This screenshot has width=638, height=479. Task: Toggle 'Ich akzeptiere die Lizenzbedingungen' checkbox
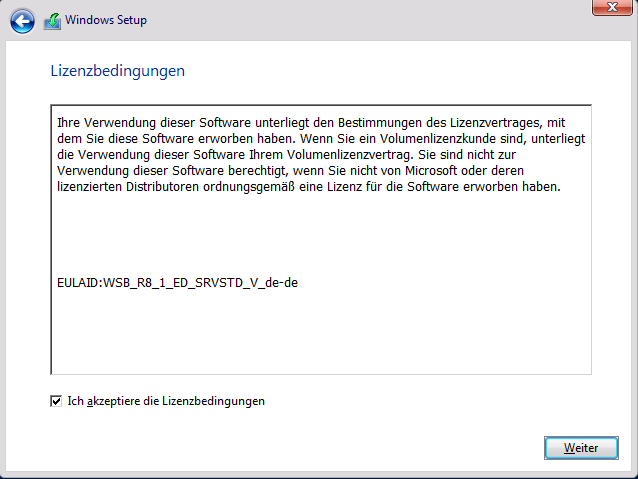56,401
